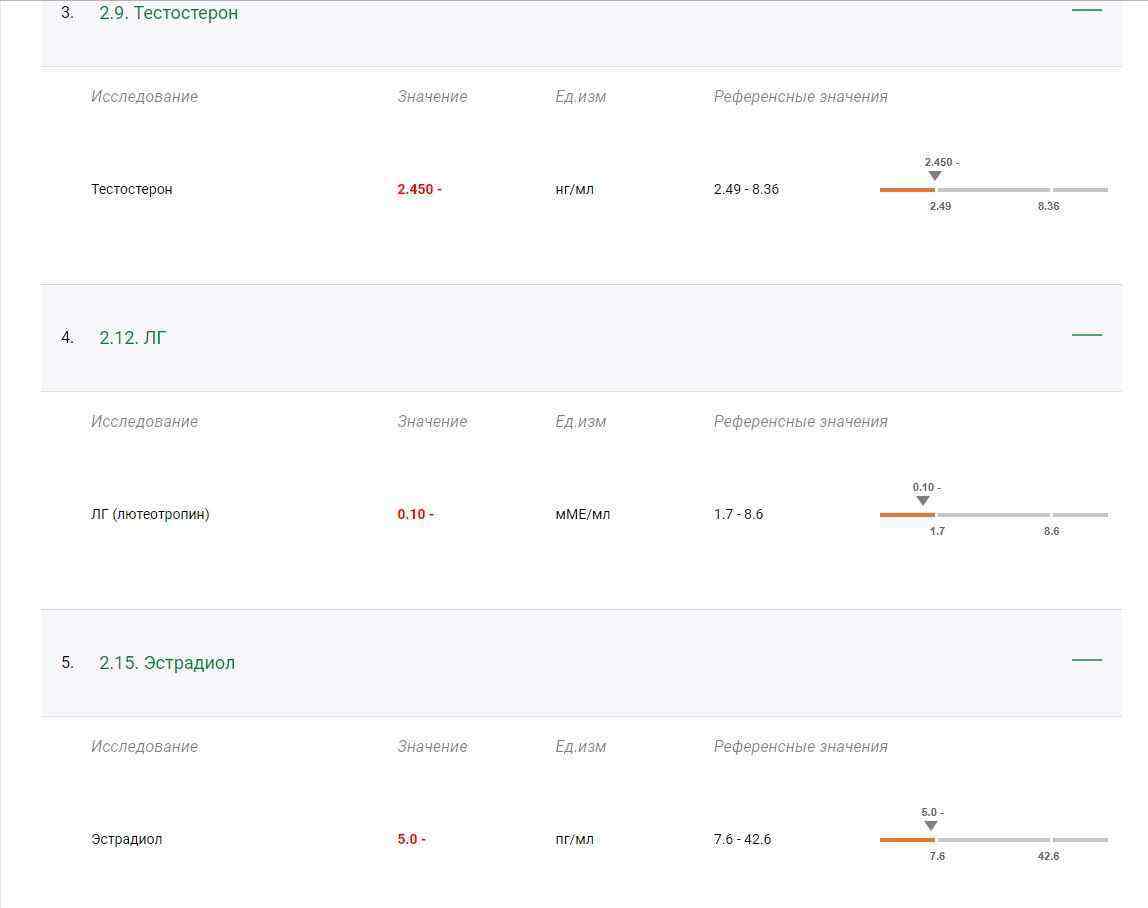Click the reference range text 2.49 - 8.36
1148x908 pixels.
pyautogui.click(x=746, y=189)
